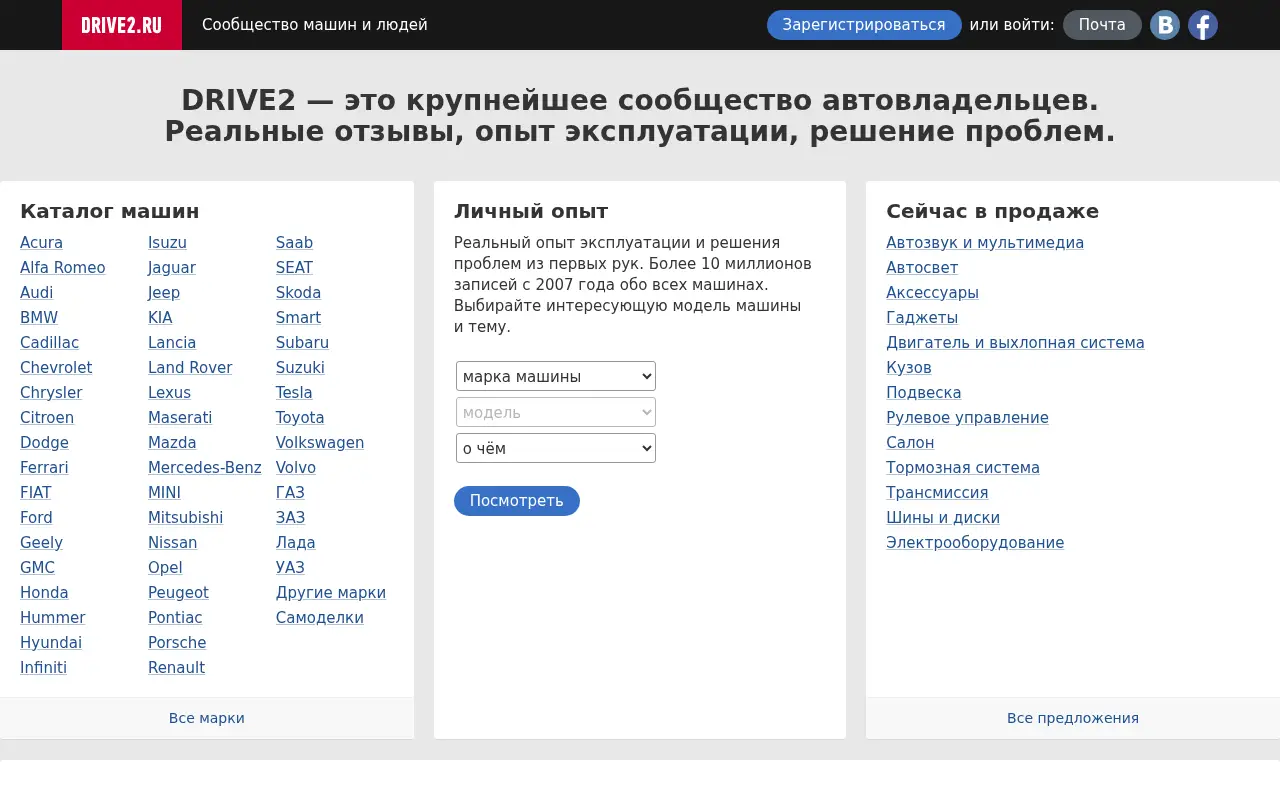Select Alfa Romeo from car catalog

(63, 268)
